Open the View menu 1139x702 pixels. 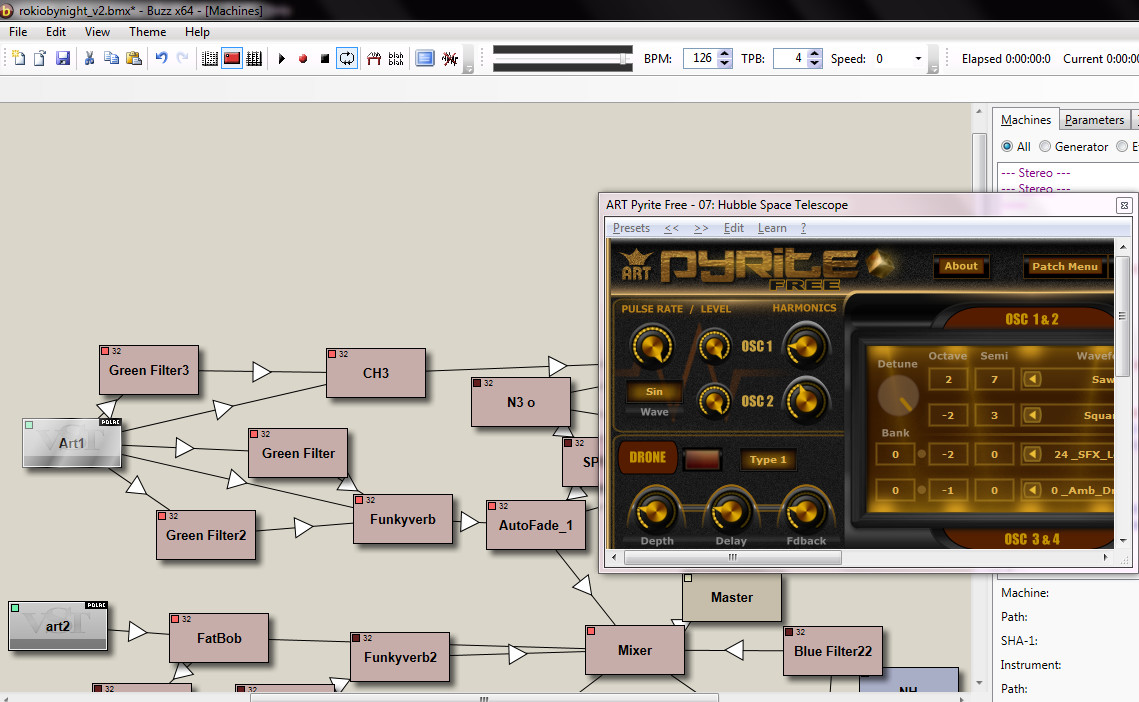point(97,32)
